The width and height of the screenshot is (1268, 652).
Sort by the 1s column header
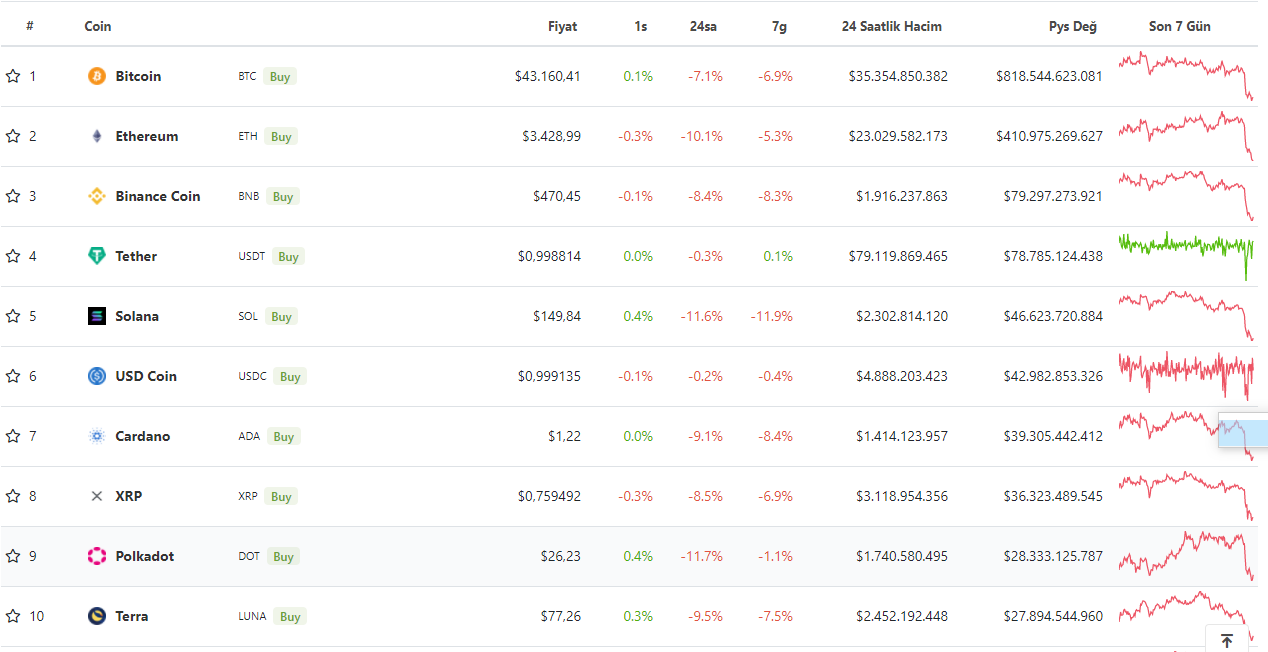(x=640, y=26)
